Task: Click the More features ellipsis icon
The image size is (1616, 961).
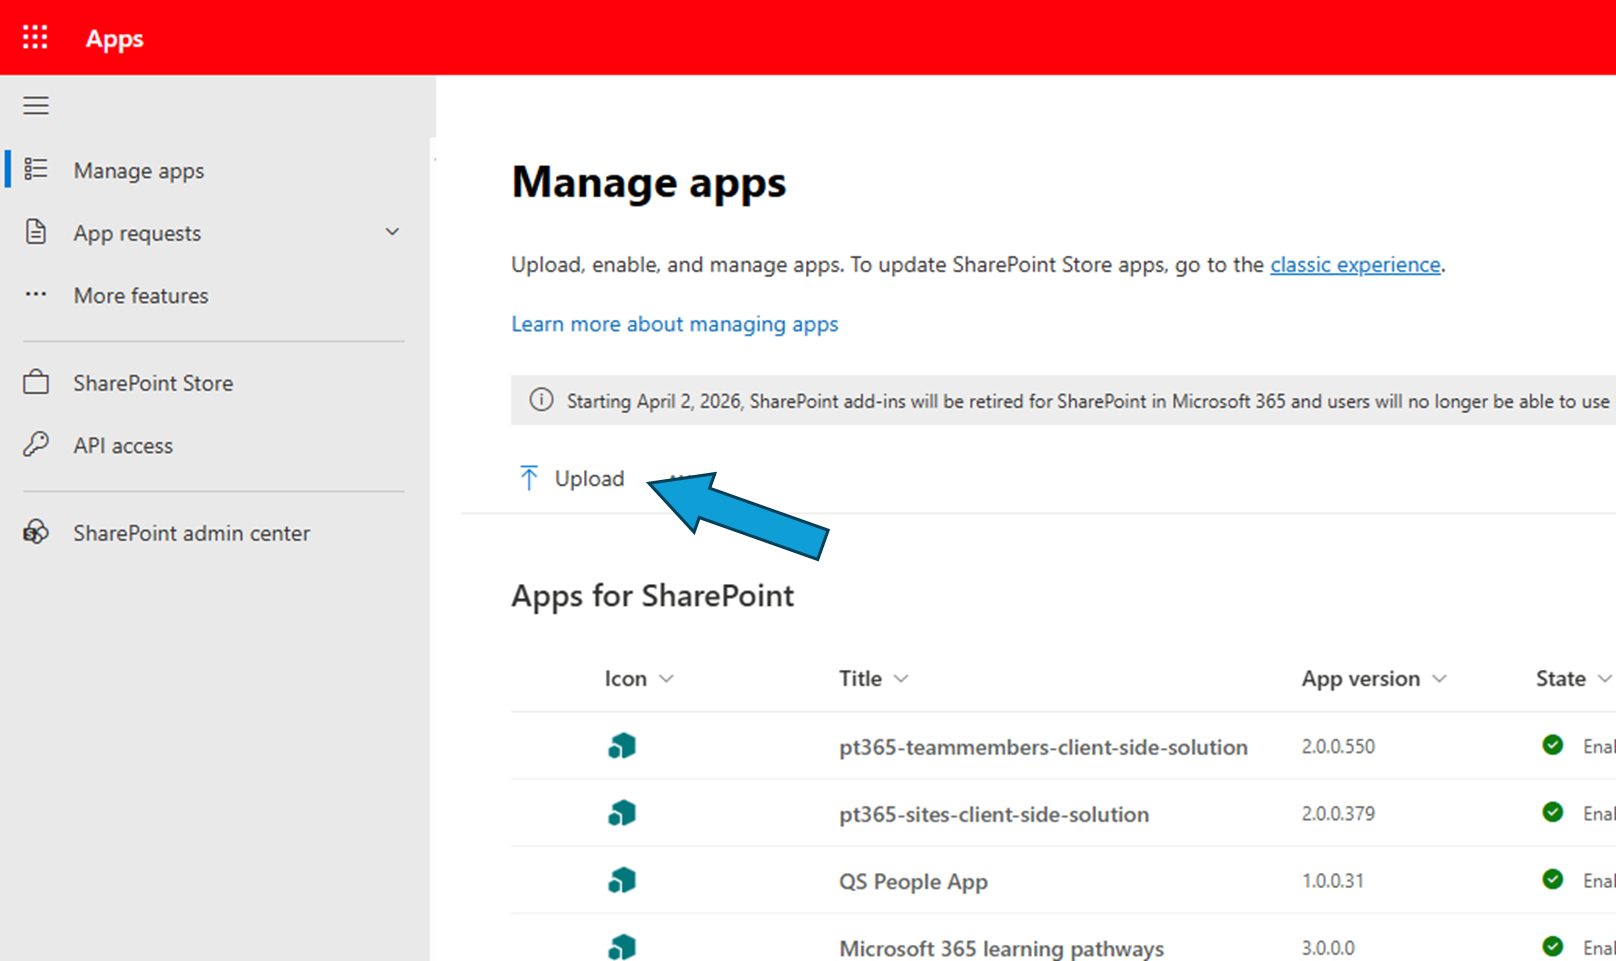Action: (x=36, y=295)
